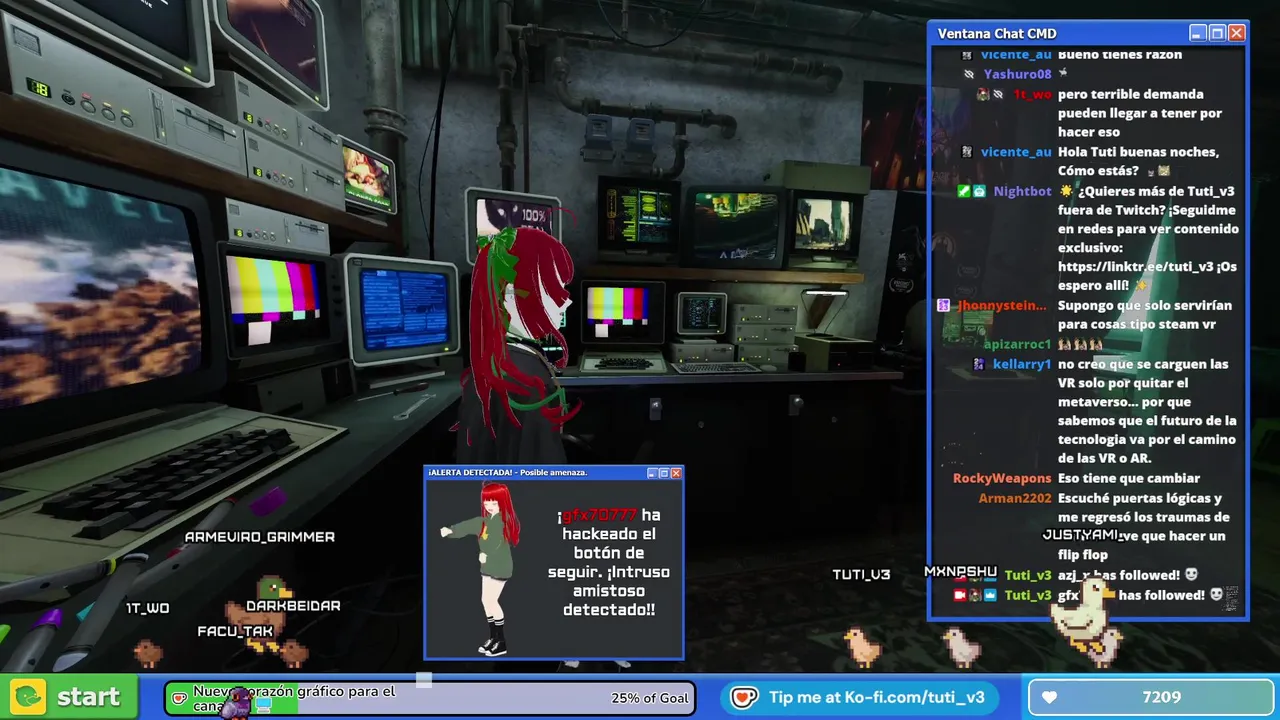
Task: Minimize the ALERTA DETECTADA window
Action: [x=652, y=473]
